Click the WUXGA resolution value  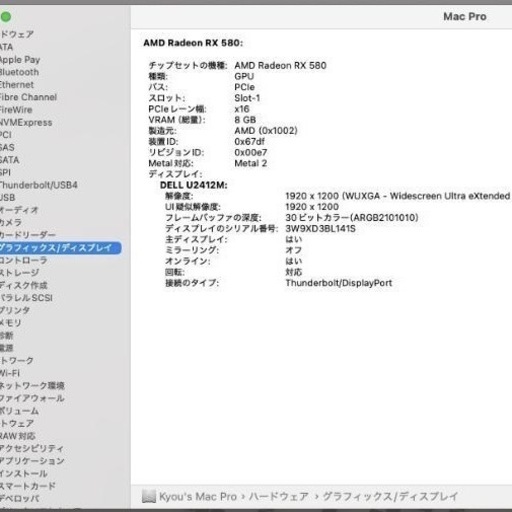tap(398, 196)
